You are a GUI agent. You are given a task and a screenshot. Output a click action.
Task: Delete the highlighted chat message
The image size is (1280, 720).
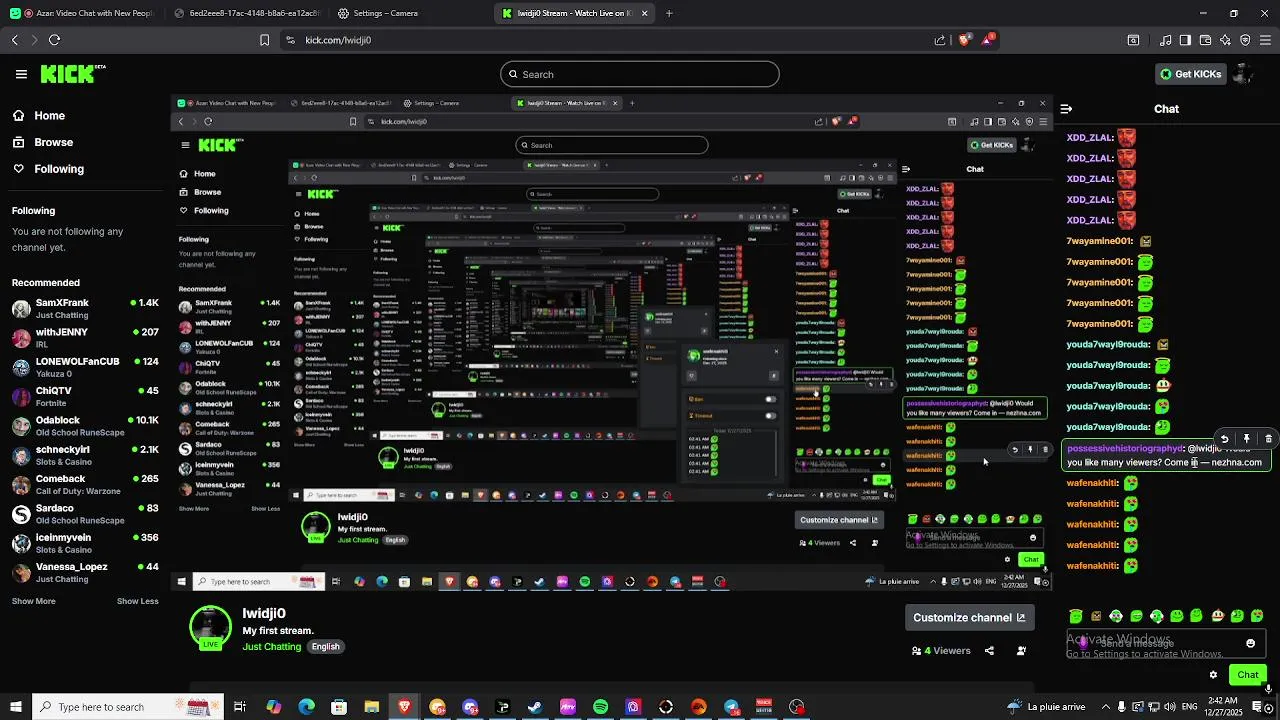pyautogui.click(x=1268, y=438)
